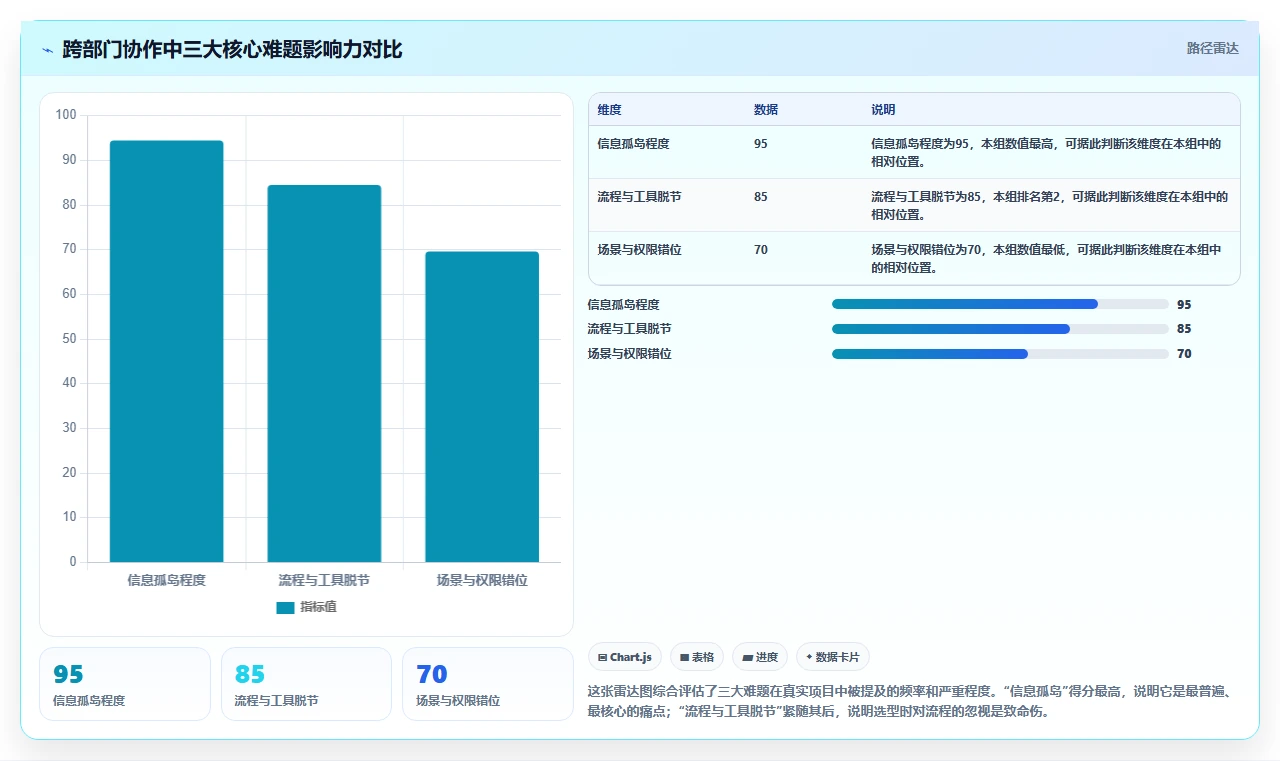Screen dimensions: 1280x761
Task: Click the 场景与权限错位 x-axis label
Action: tap(482, 580)
